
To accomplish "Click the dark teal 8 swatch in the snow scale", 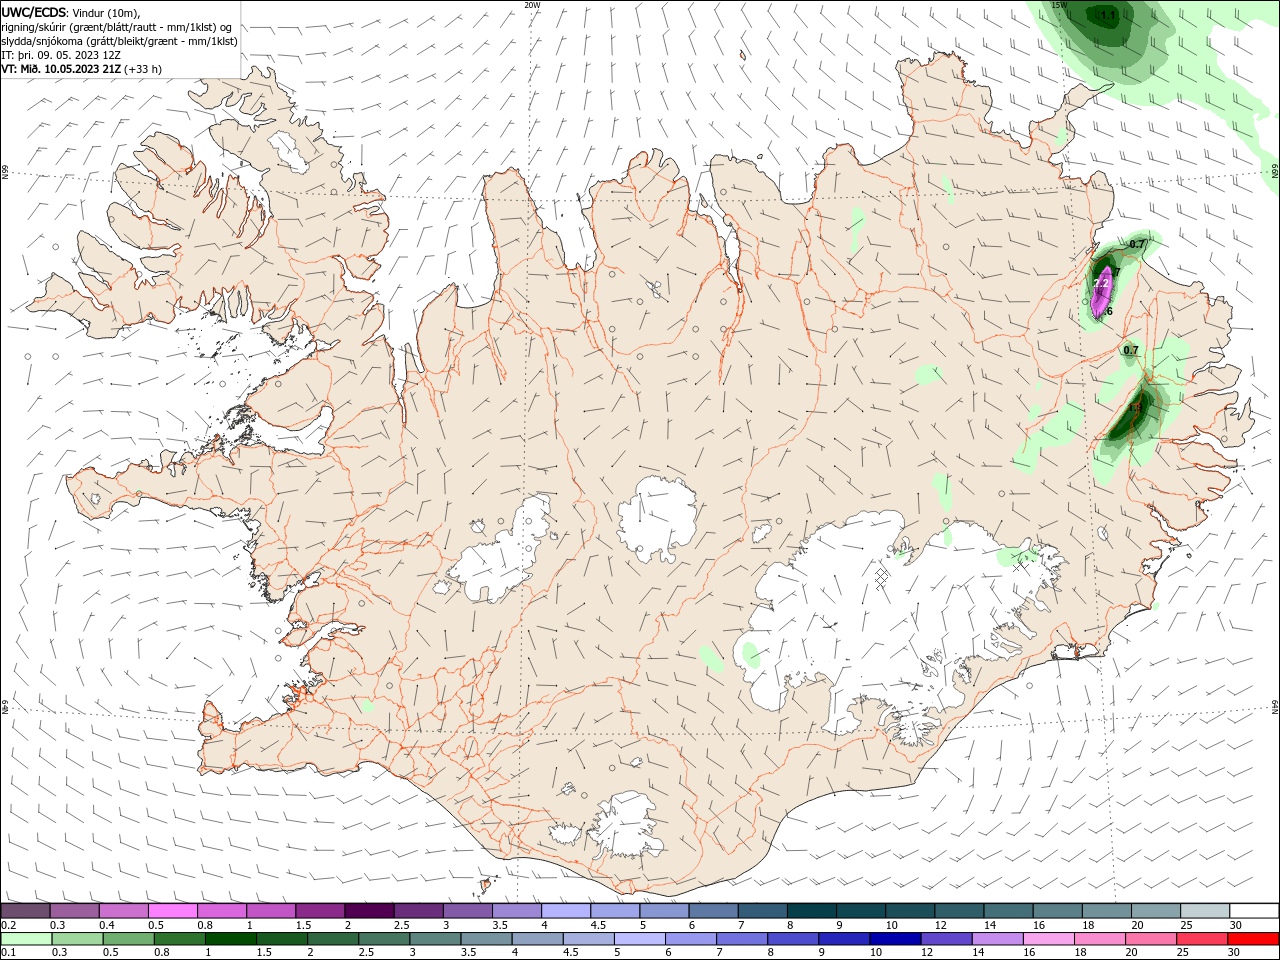I will (x=812, y=911).
